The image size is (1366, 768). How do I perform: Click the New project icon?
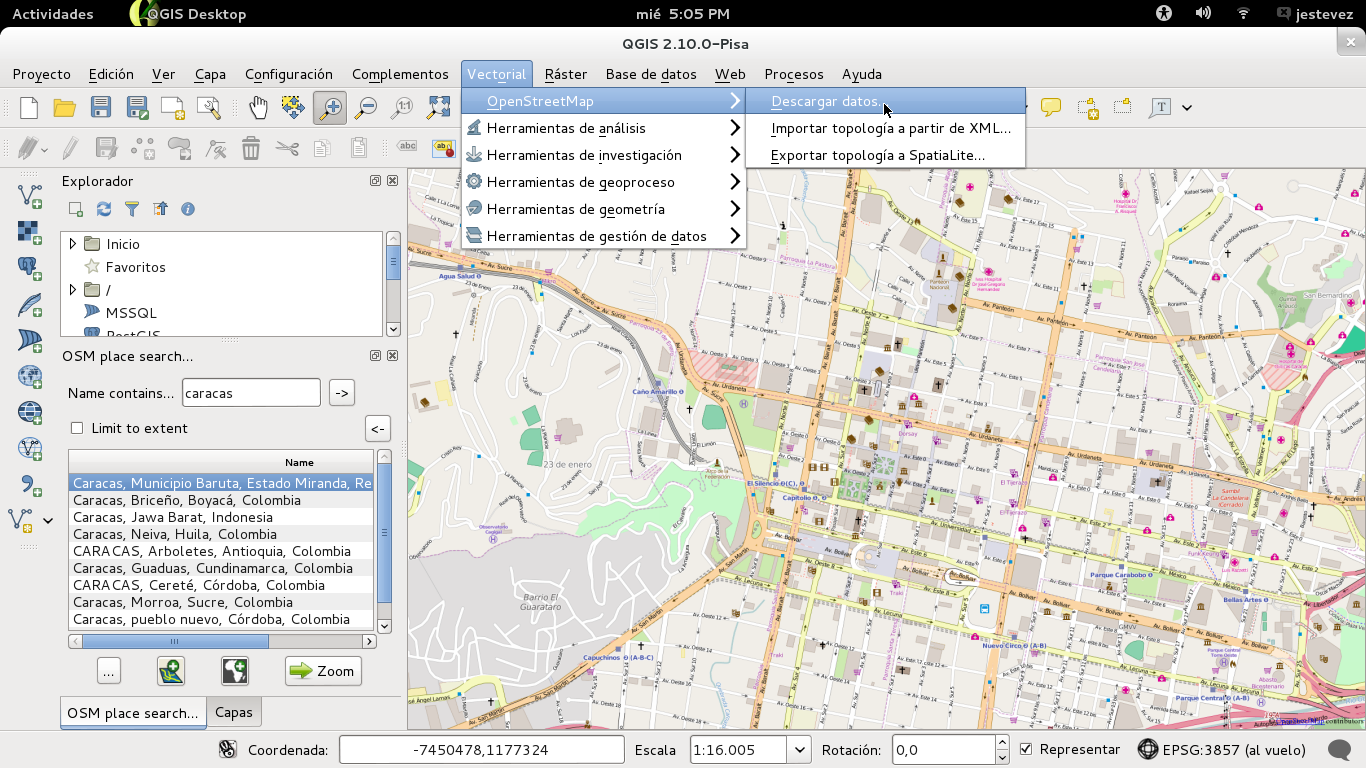click(29, 107)
